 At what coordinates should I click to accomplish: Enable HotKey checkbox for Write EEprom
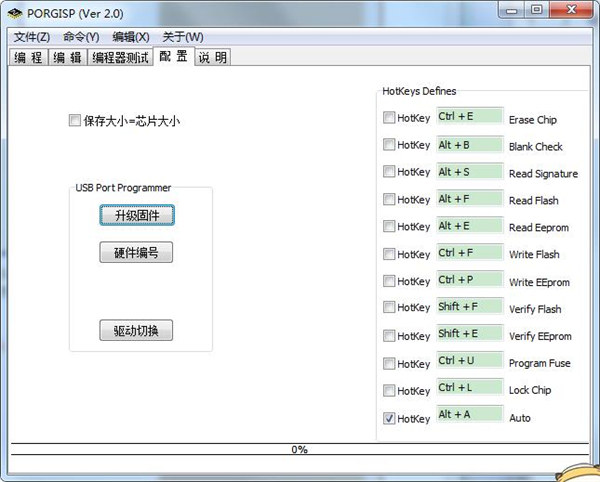[x=389, y=281]
